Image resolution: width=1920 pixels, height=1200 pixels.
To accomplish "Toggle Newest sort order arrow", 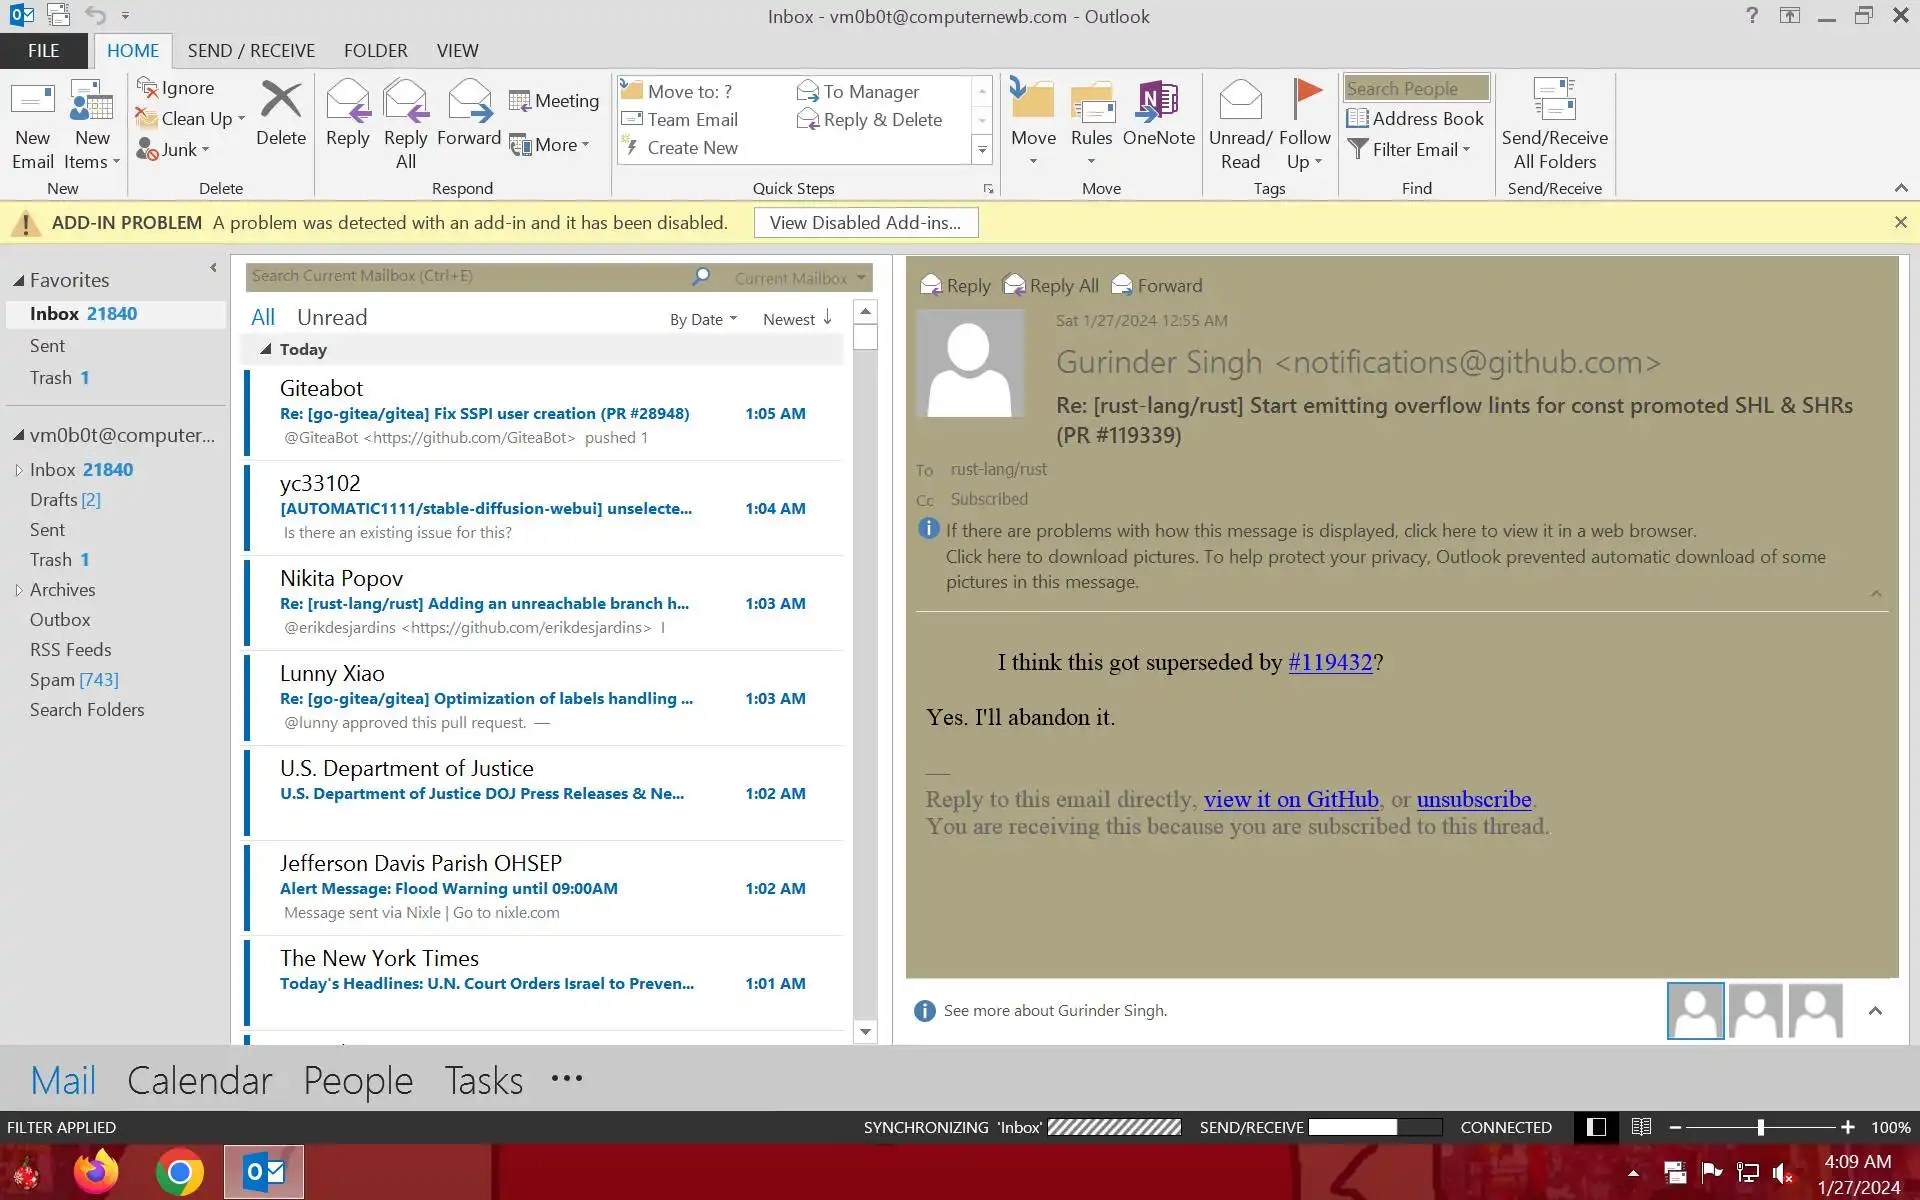I will click(x=827, y=318).
